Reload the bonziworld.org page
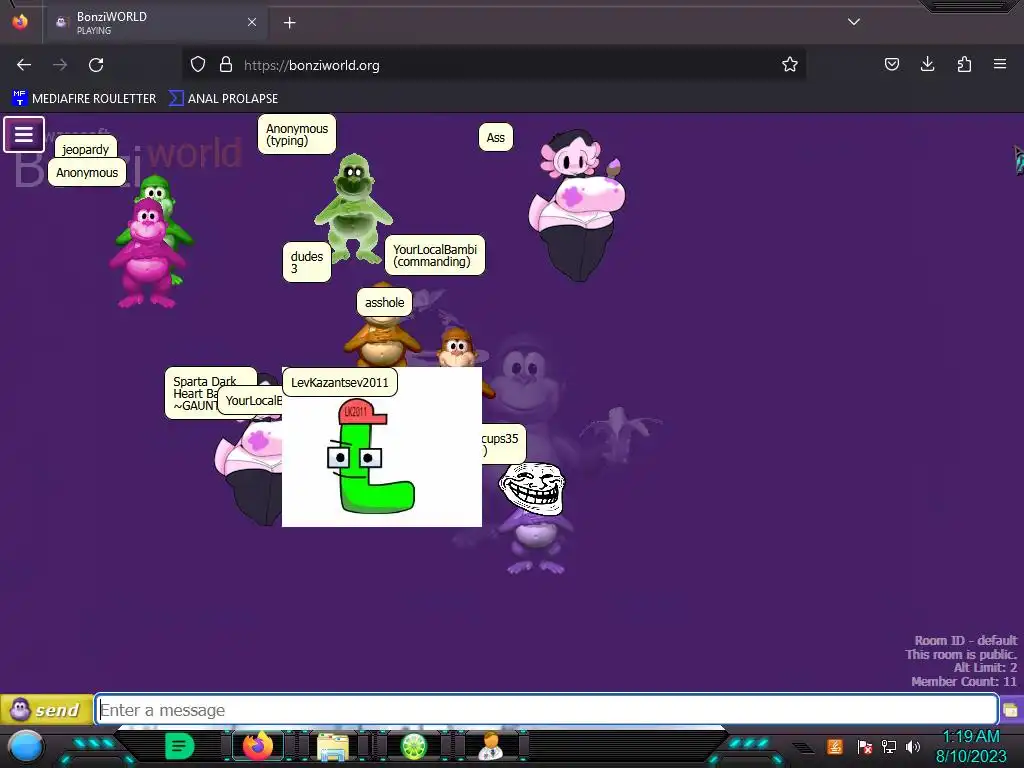Image resolution: width=1024 pixels, height=768 pixels. (96, 65)
